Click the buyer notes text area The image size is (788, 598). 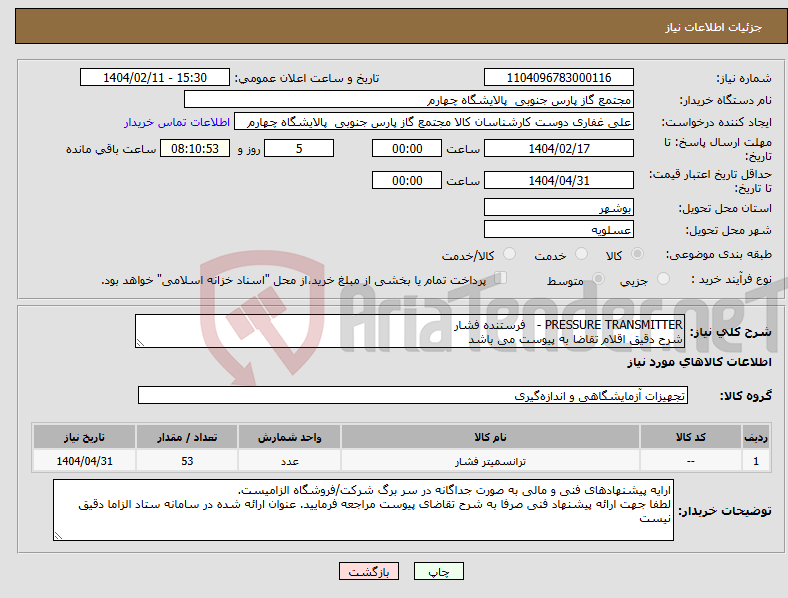(x=363, y=510)
